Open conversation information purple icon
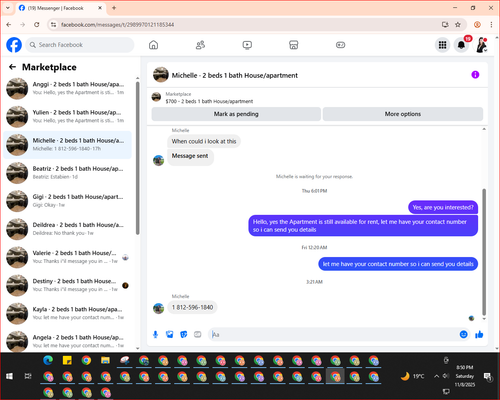 pos(475,75)
